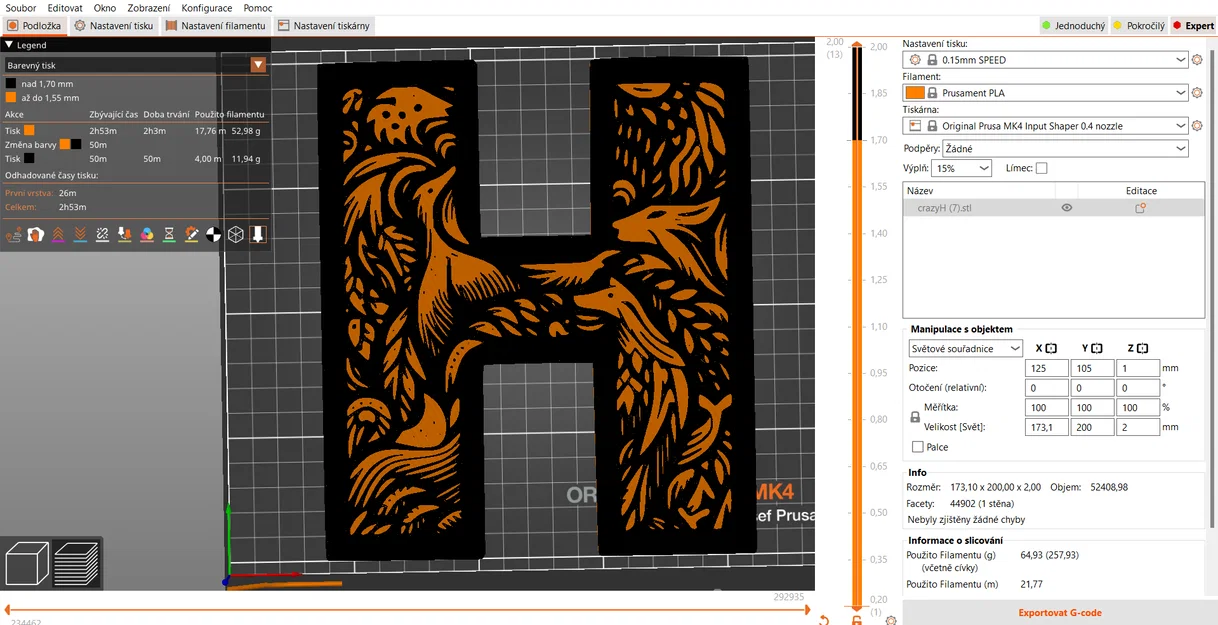Enable the Límec checkbox
Screen dimensions: 1218x625
point(1041,168)
